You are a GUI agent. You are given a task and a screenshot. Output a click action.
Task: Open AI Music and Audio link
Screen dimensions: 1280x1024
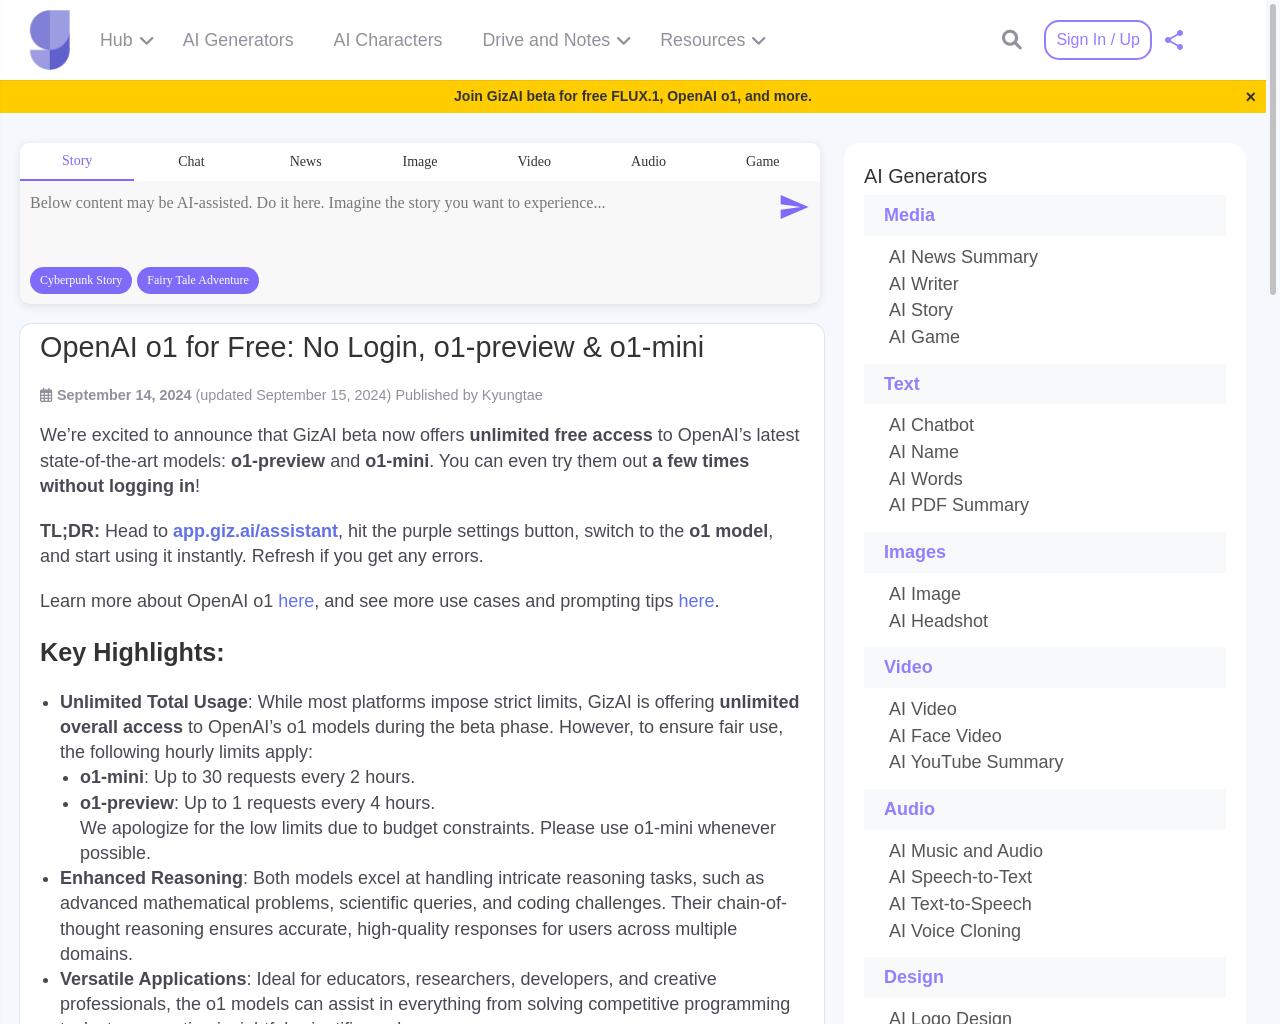point(966,851)
